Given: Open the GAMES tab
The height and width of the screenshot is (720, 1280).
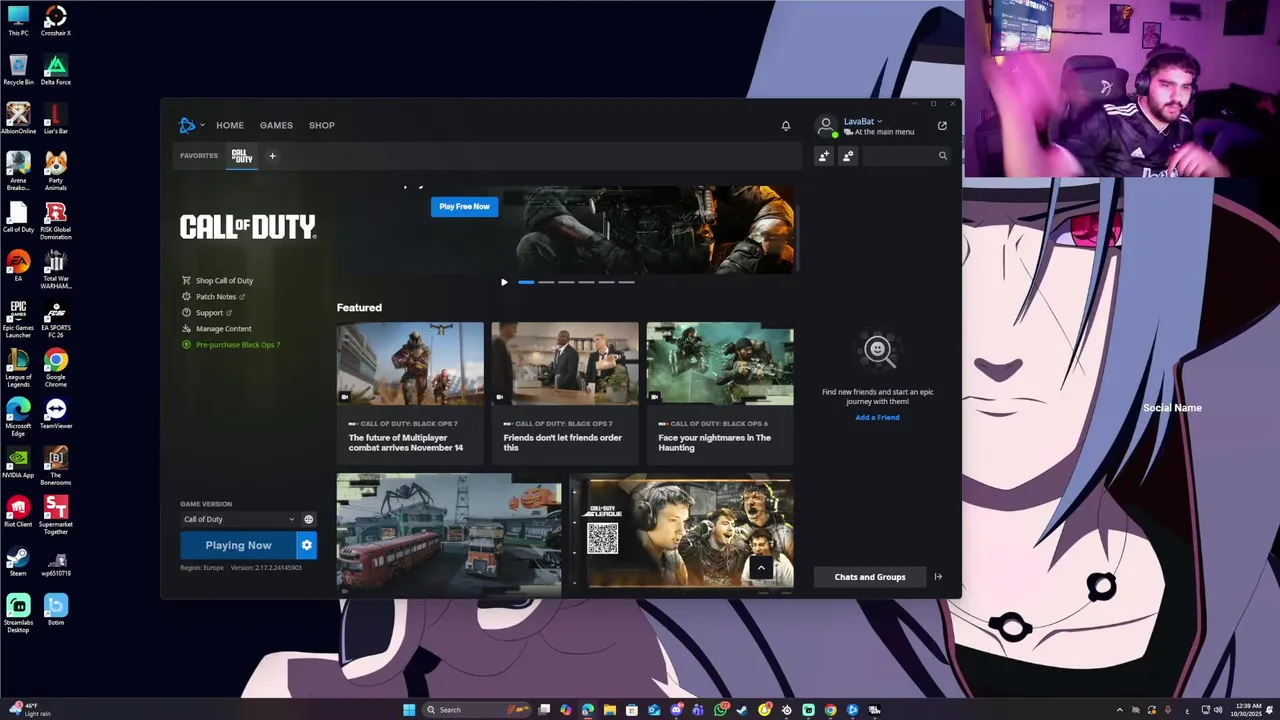Looking at the screenshot, I should click(x=276, y=125).
